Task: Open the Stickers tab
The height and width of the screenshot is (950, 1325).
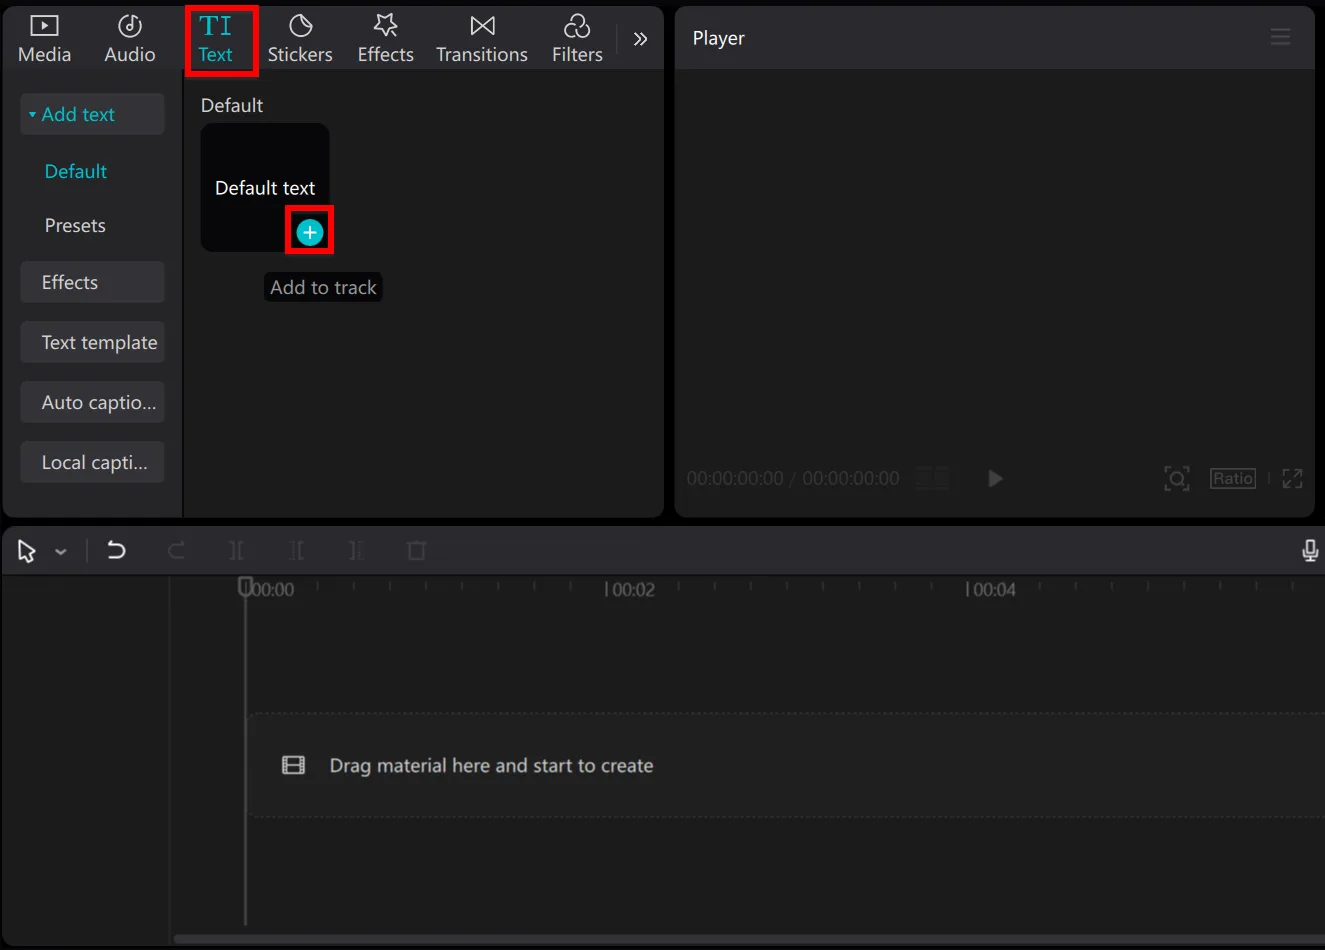Action: pyautogui.click(x=300, y=39)
